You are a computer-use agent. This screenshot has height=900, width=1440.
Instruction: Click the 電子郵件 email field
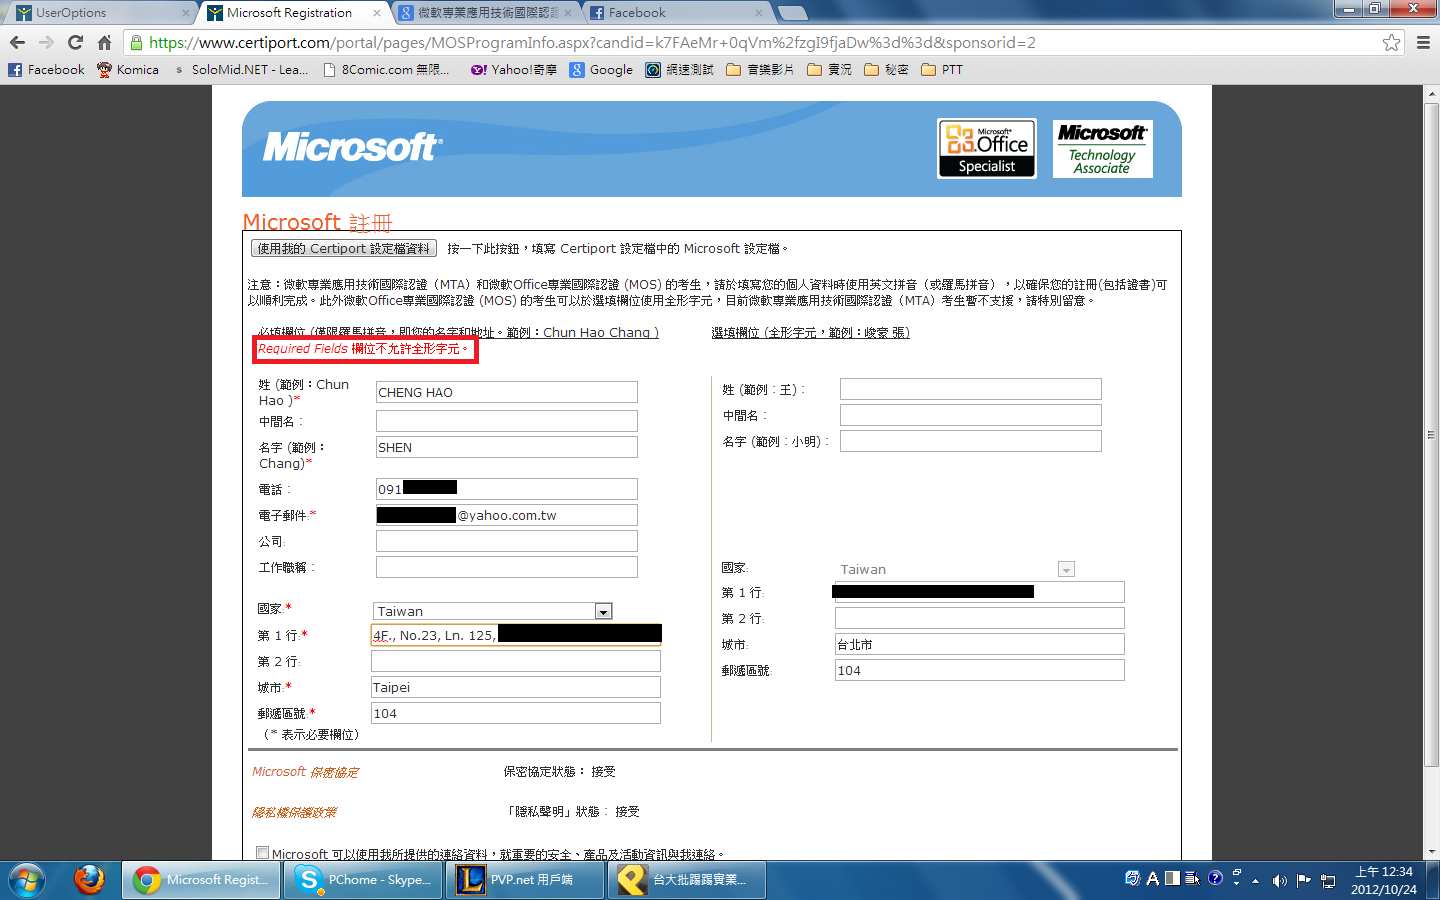pos(507,515)
